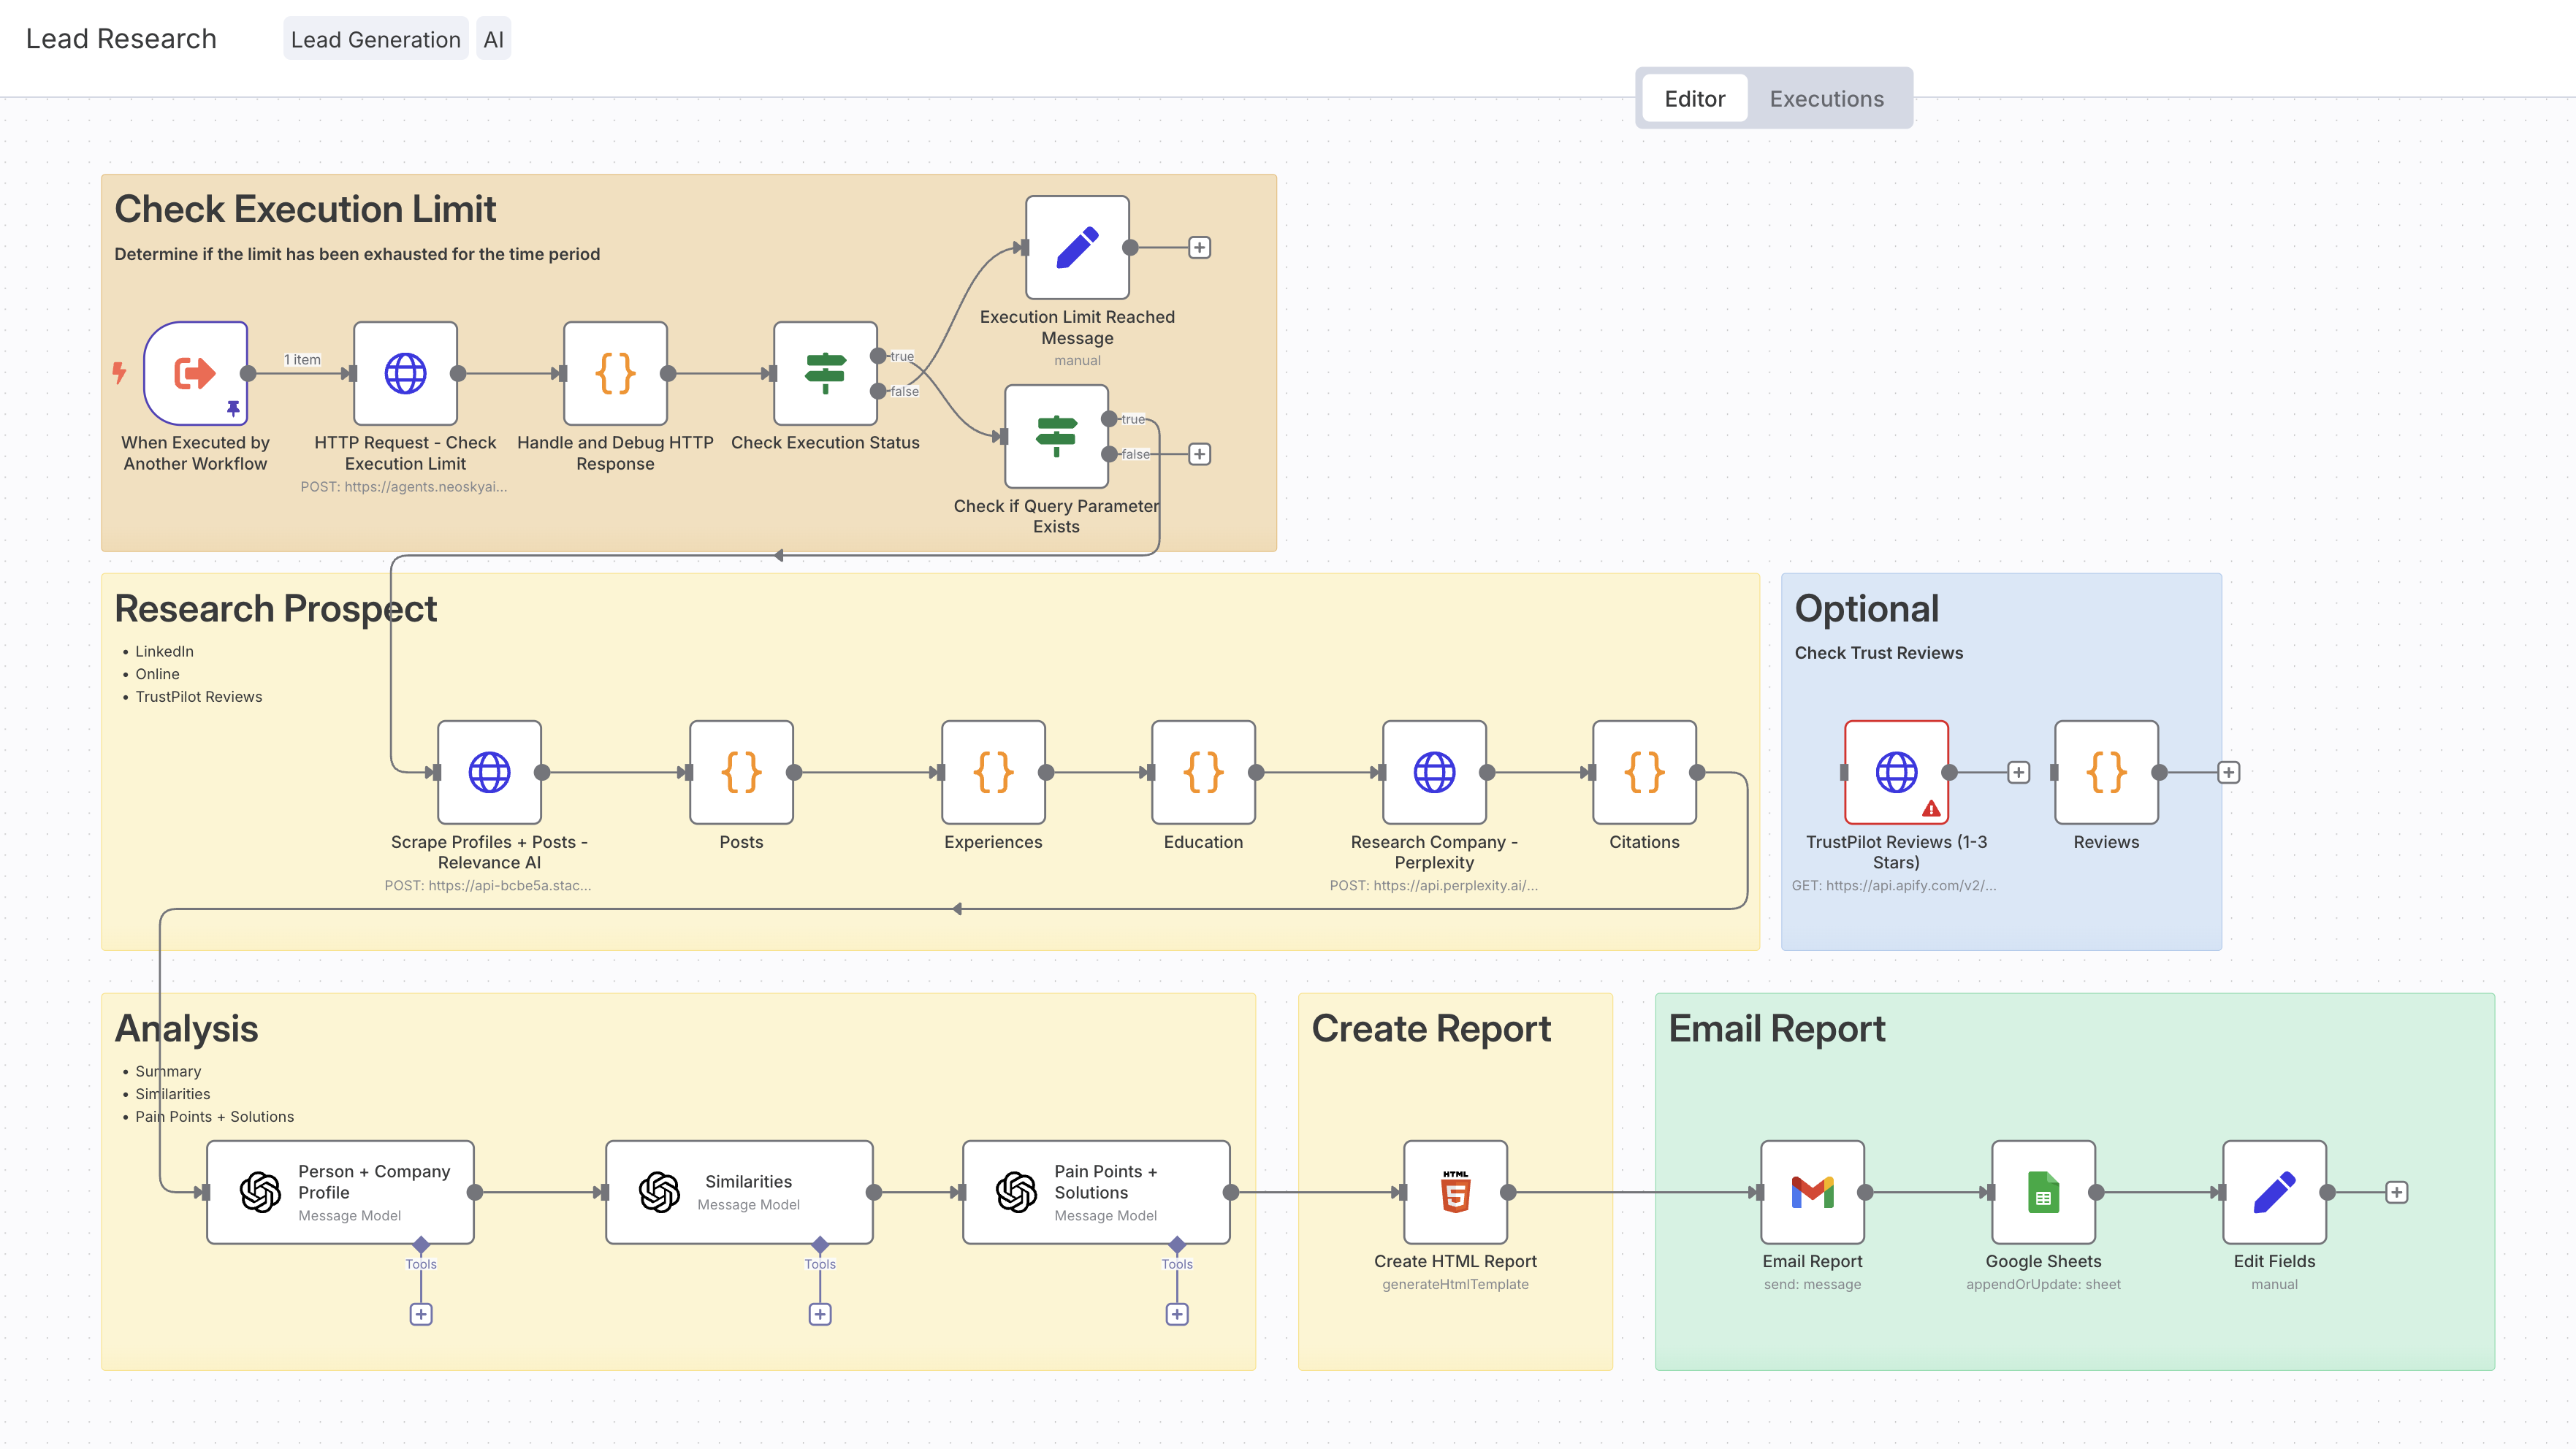The height and width of the screenshot is (1449, 2576).
Task: Select the TrustPilot Reviews node with warning
Action: (1895, 771)
